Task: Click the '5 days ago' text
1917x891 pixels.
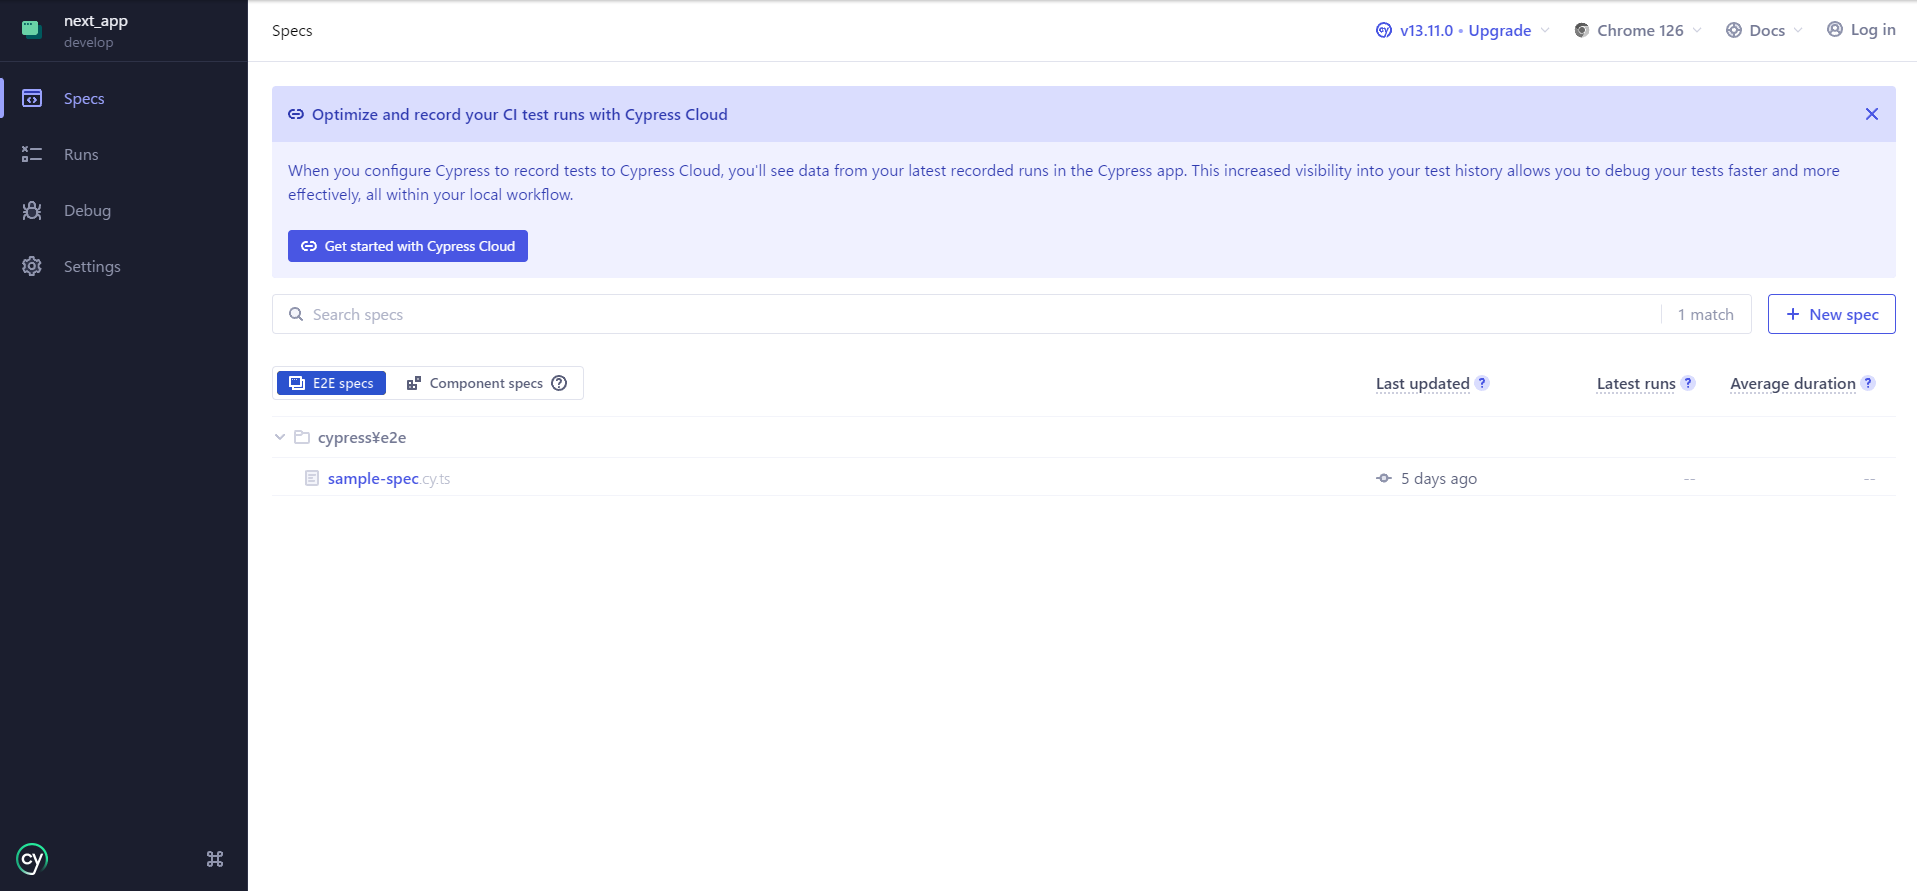Action: (1439, 479)
